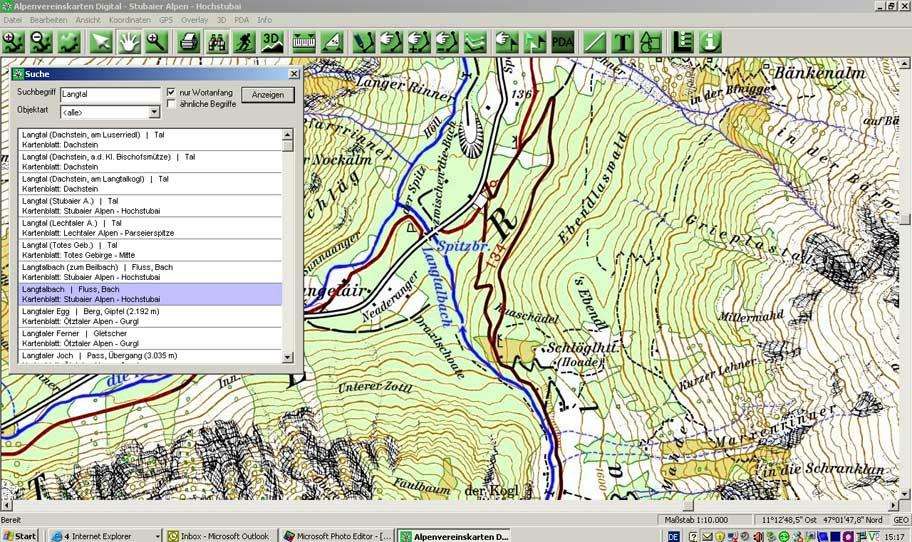This screenshot has width=912, height=542.
Task: Select the hand pan tool
Action: coord(129,42)
